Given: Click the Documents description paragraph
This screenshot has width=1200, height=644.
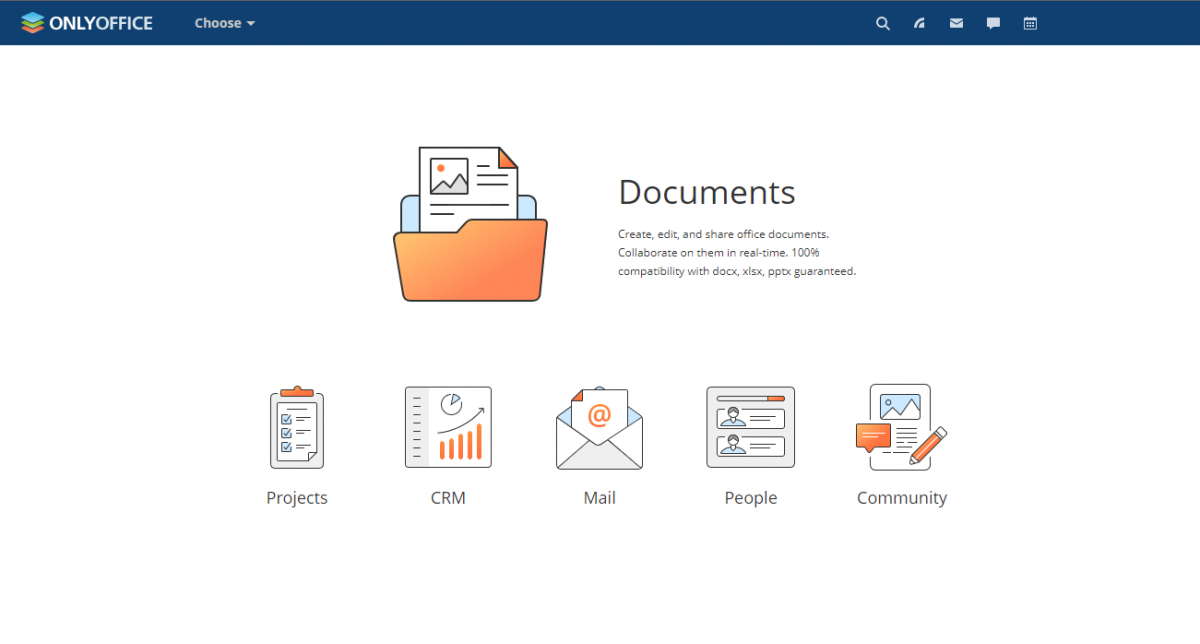Looking at the screenshot, I should pos(736,252).
